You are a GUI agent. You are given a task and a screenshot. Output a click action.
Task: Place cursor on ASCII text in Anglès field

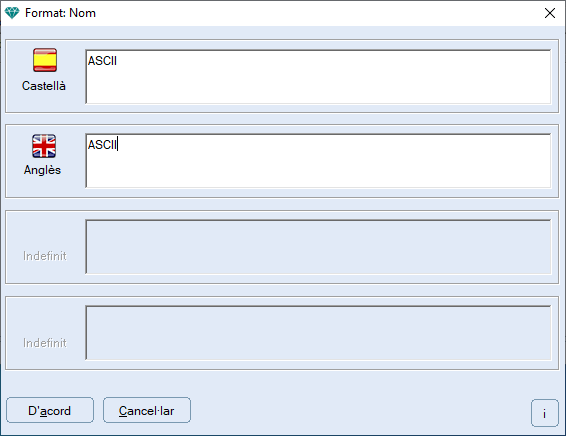[x=102, y=145]
